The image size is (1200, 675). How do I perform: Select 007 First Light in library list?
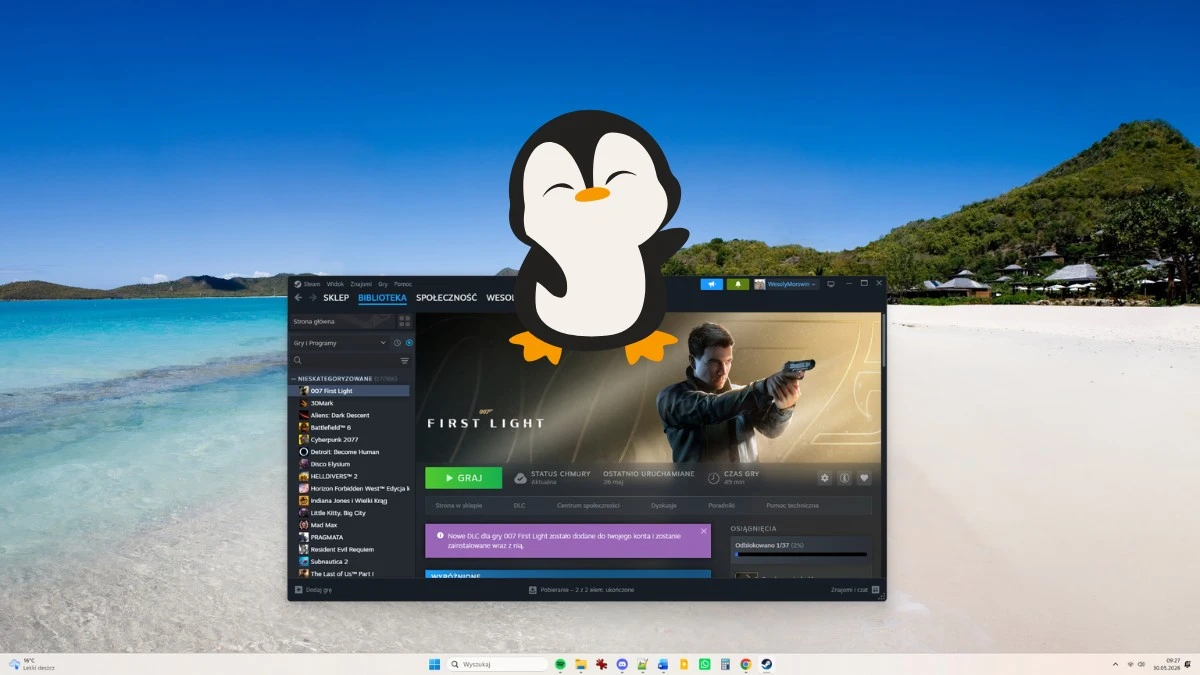[349, 391]
